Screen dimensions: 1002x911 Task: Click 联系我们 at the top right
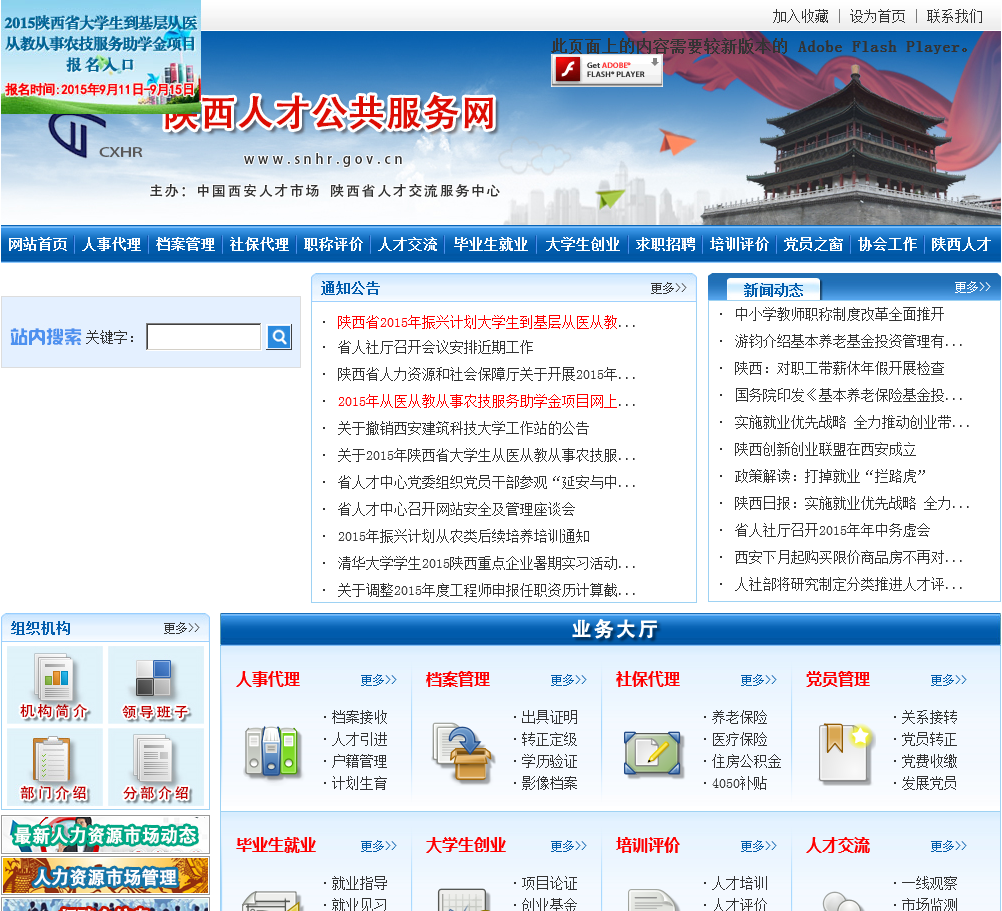(x=955, y=16)
